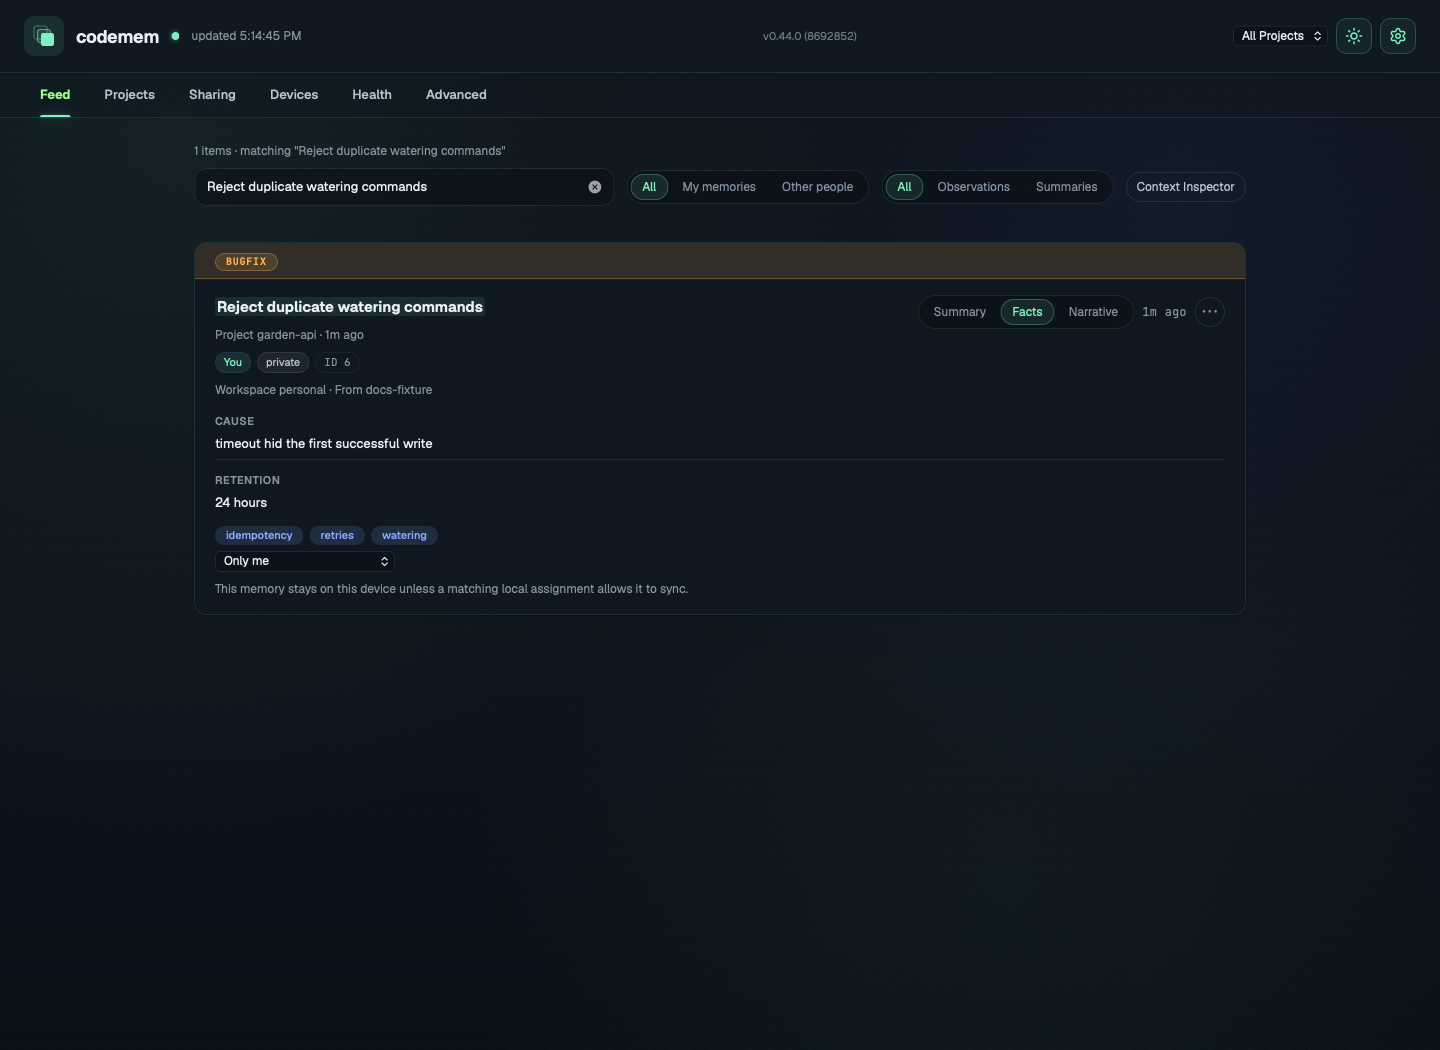Click the '1 items · matching' result count
The image size is (1440, 1050).
tap(350, 151)
